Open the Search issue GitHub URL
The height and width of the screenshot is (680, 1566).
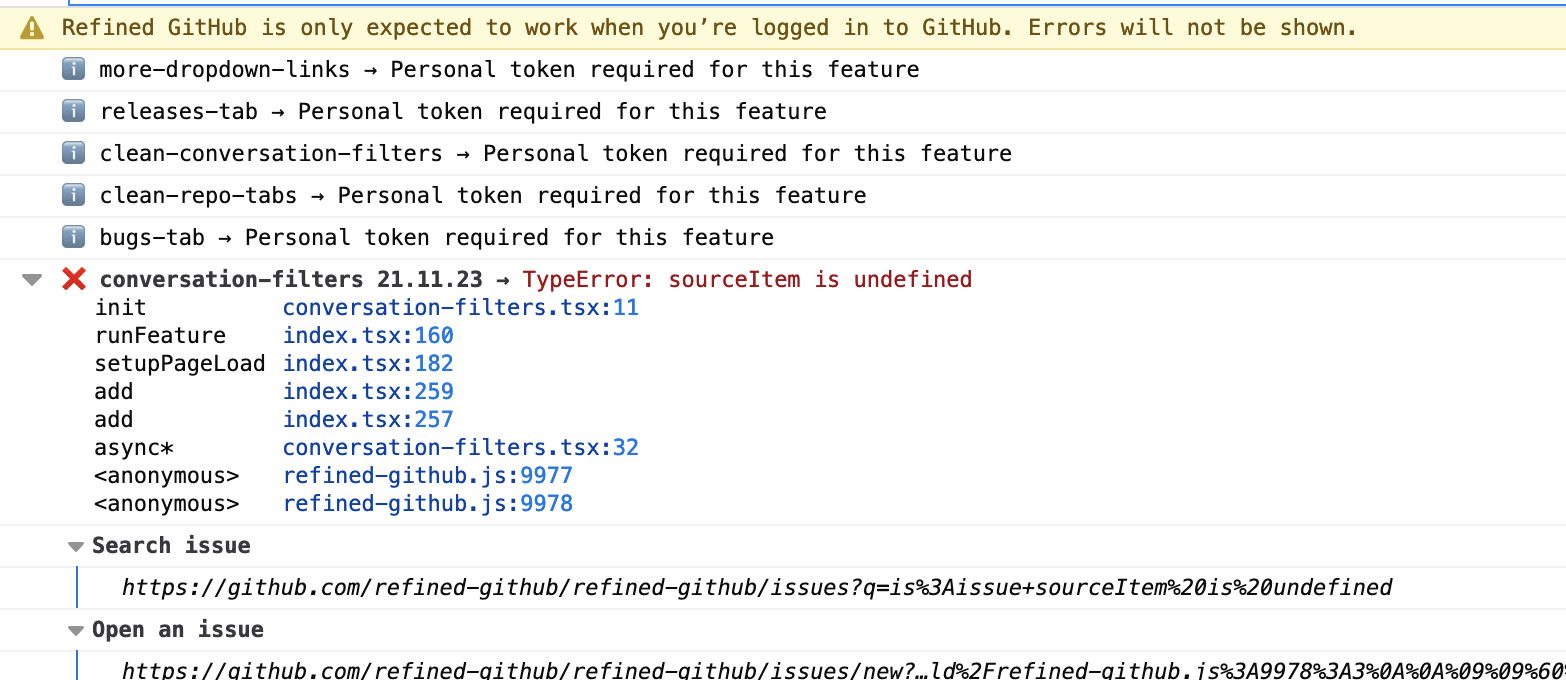755,588
